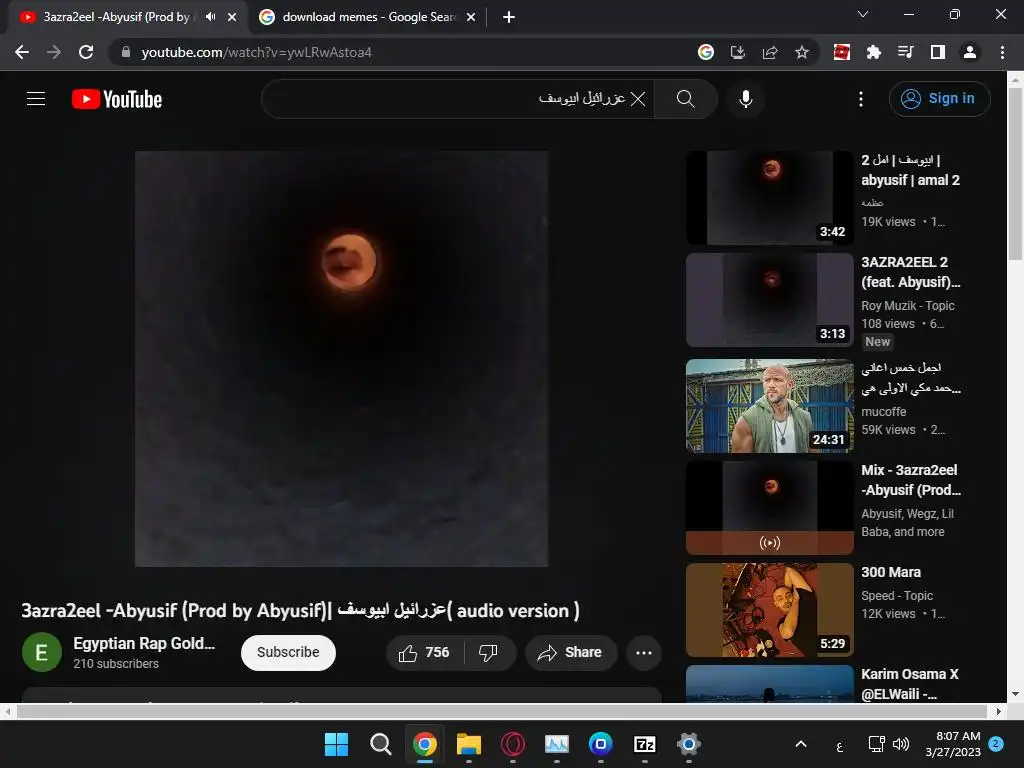Viewport: 1024px width, 768px height.
Task: Toggle Chrome side panel
Action: point(938,52)
